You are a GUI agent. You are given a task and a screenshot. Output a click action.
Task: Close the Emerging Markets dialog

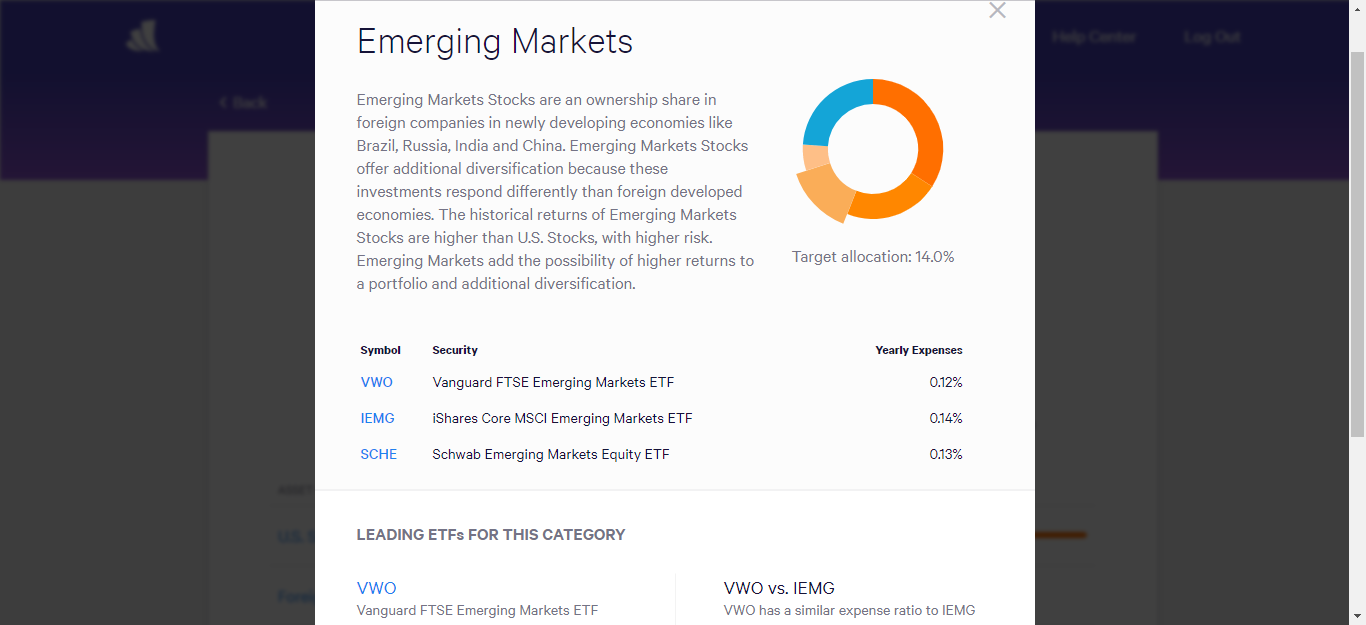pyautogui.click(x=997, y=11)
